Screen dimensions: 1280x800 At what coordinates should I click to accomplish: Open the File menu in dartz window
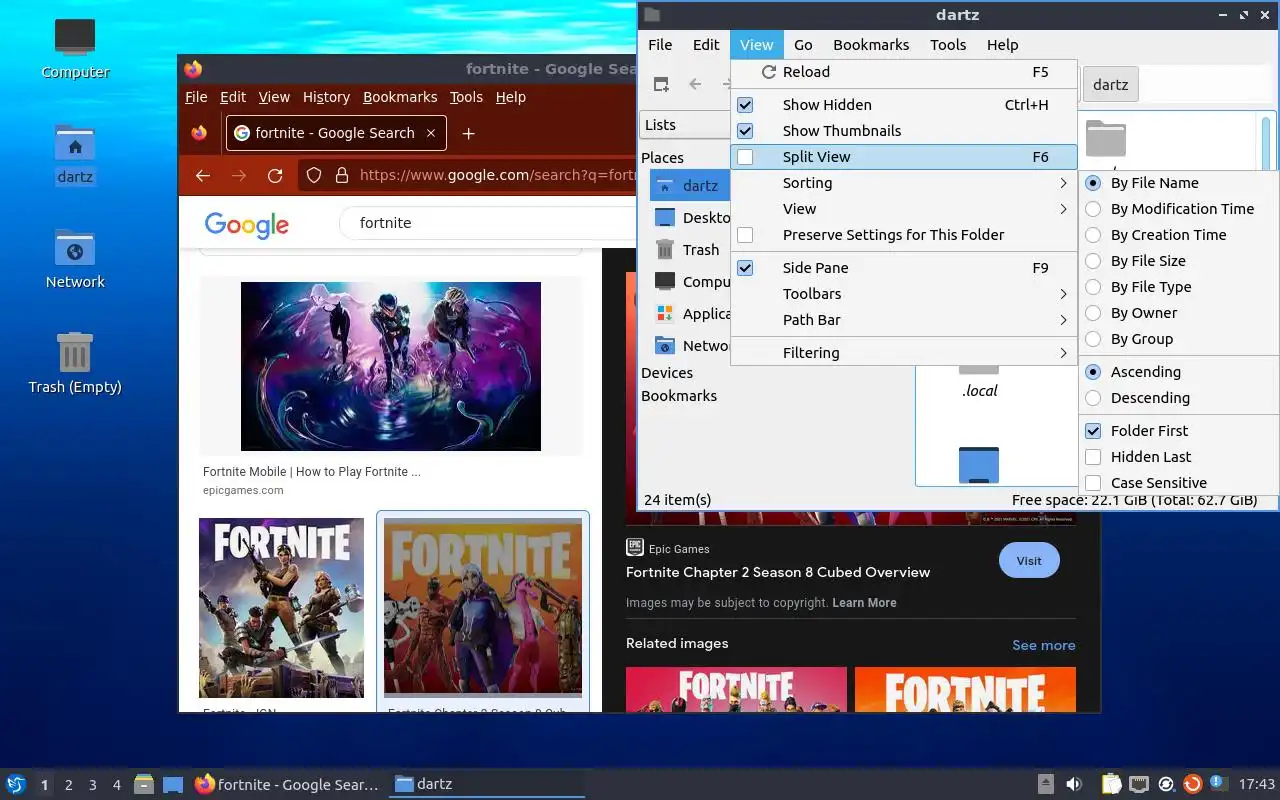[x=660, y=45]
